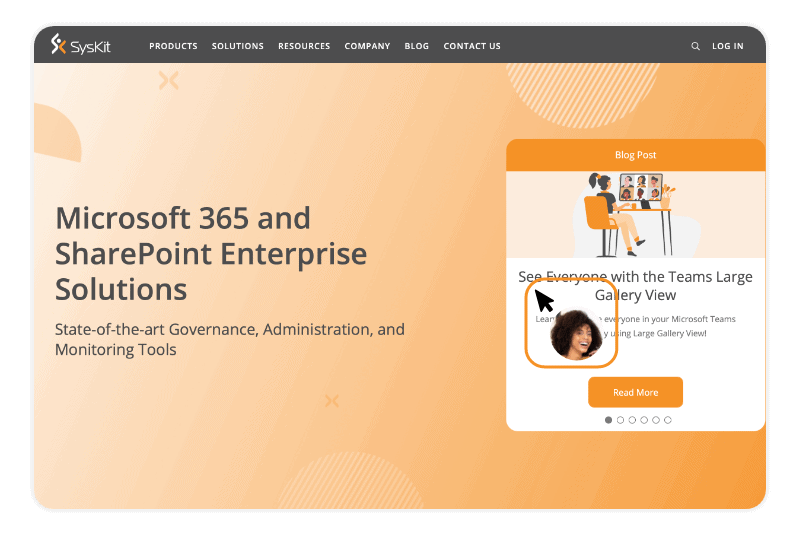The height and width of the screenshot is (533, 800).
Task: Click the LOG IN link
Action: coord(728,46)
